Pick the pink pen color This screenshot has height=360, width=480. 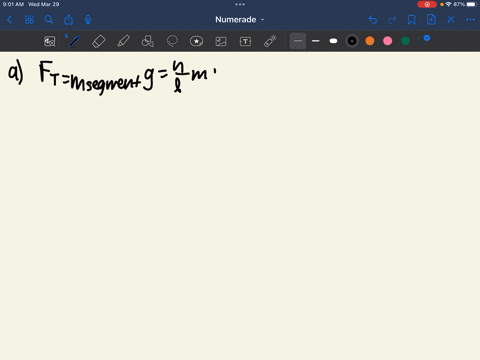387,41
